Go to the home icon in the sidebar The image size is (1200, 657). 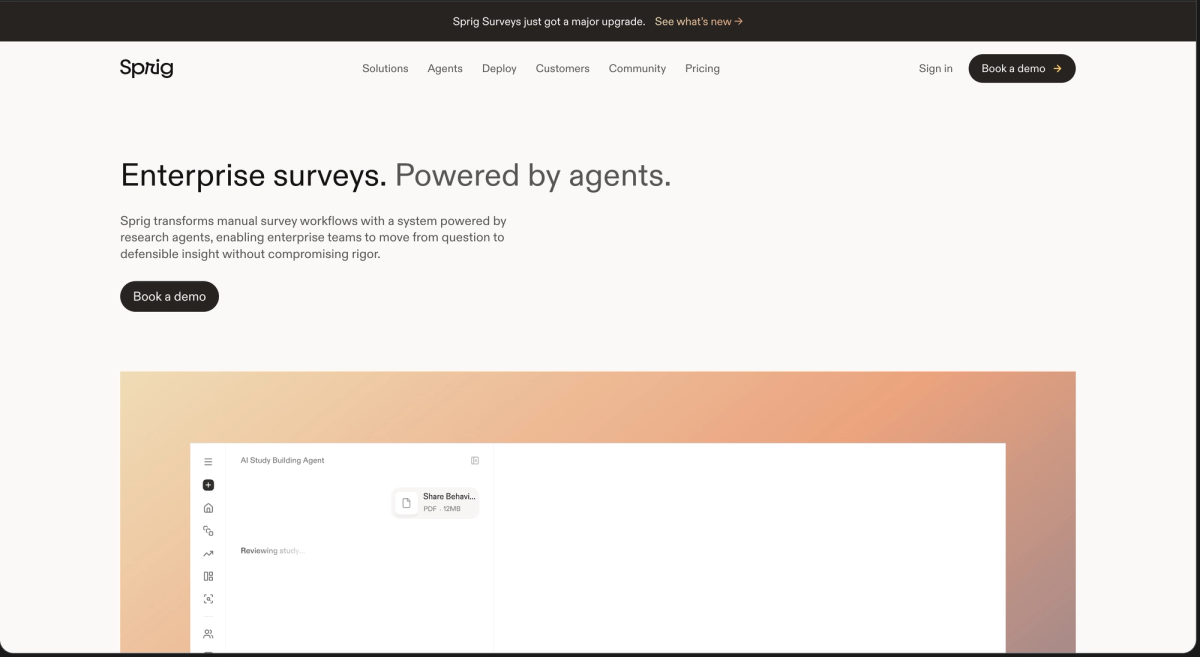coord(208,508)
